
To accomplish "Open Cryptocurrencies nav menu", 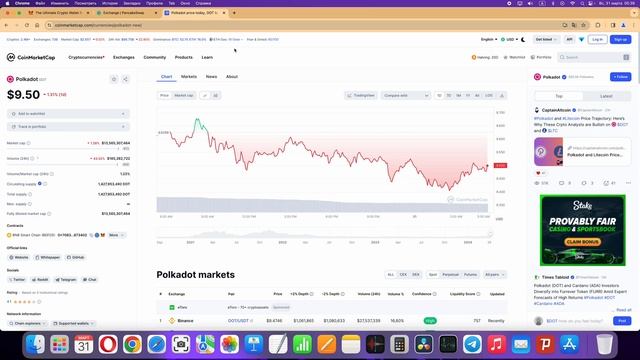I will point(87,58).
